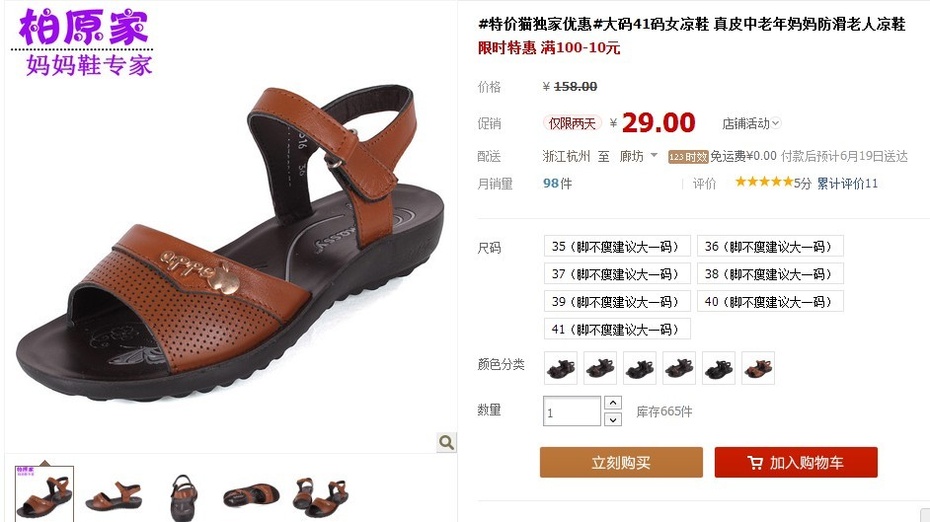Click the magnifier zoom icon on product image
Image resolution: width=930 pixels, height=522 pixels.
click(446, 442)
